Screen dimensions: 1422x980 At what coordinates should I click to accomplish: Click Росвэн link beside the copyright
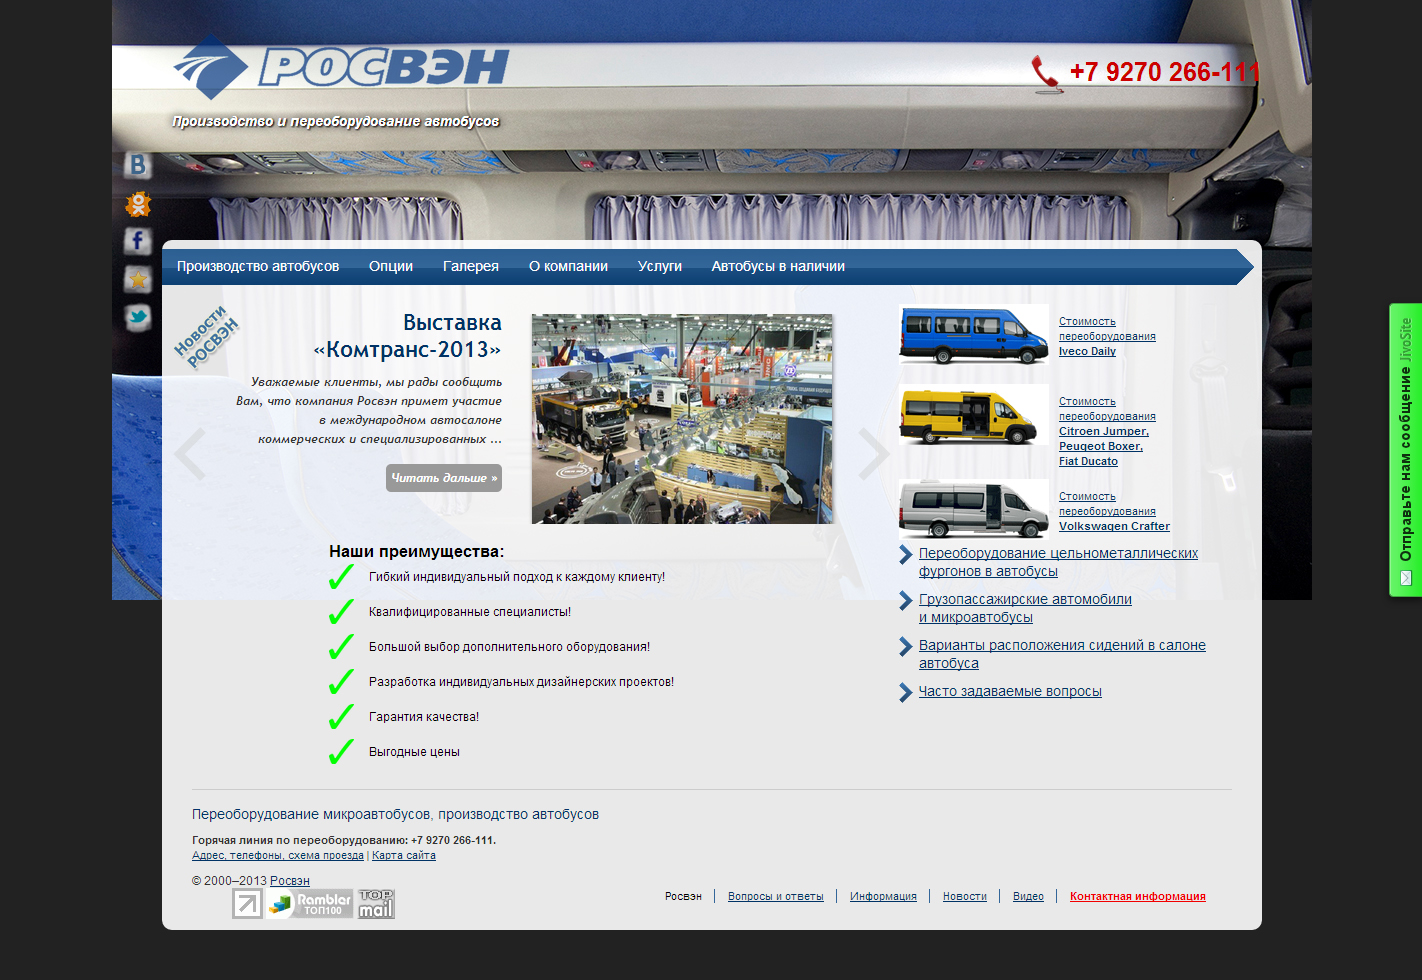tap(290, 881)
